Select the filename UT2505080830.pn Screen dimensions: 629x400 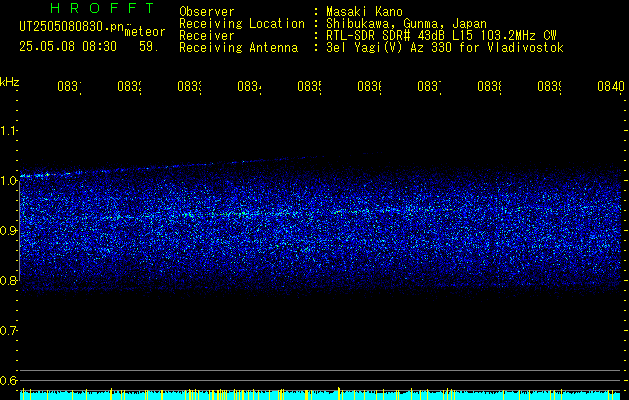(x=72, y=26)
